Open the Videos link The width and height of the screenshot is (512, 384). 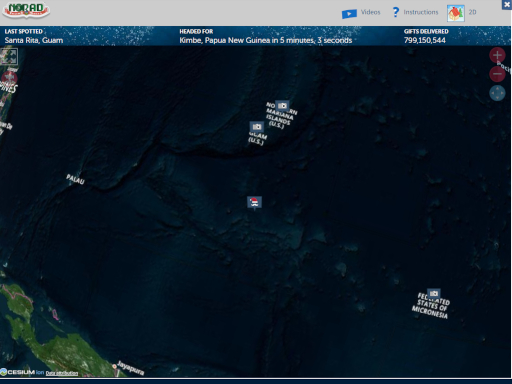pyautogui.click(x=370, y=12)
